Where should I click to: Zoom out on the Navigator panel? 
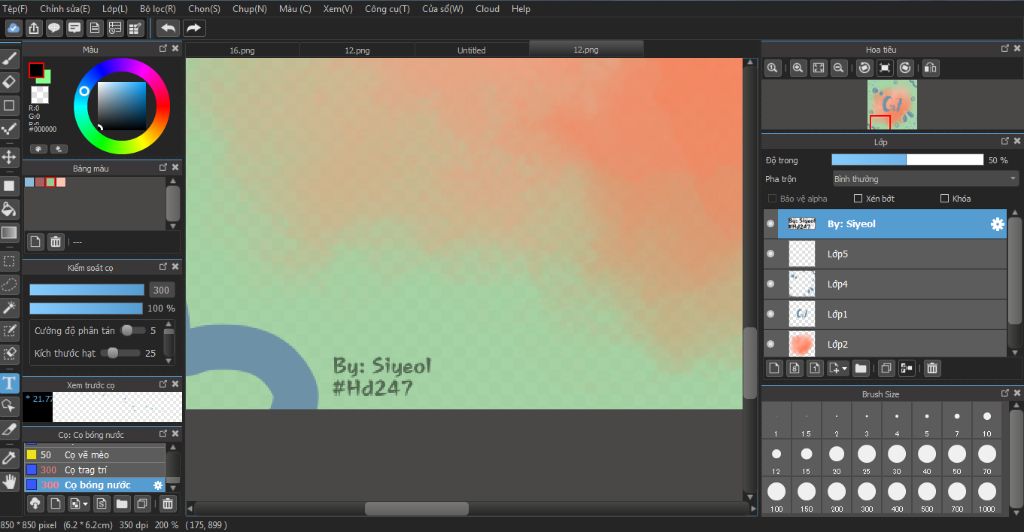[839, 68]
